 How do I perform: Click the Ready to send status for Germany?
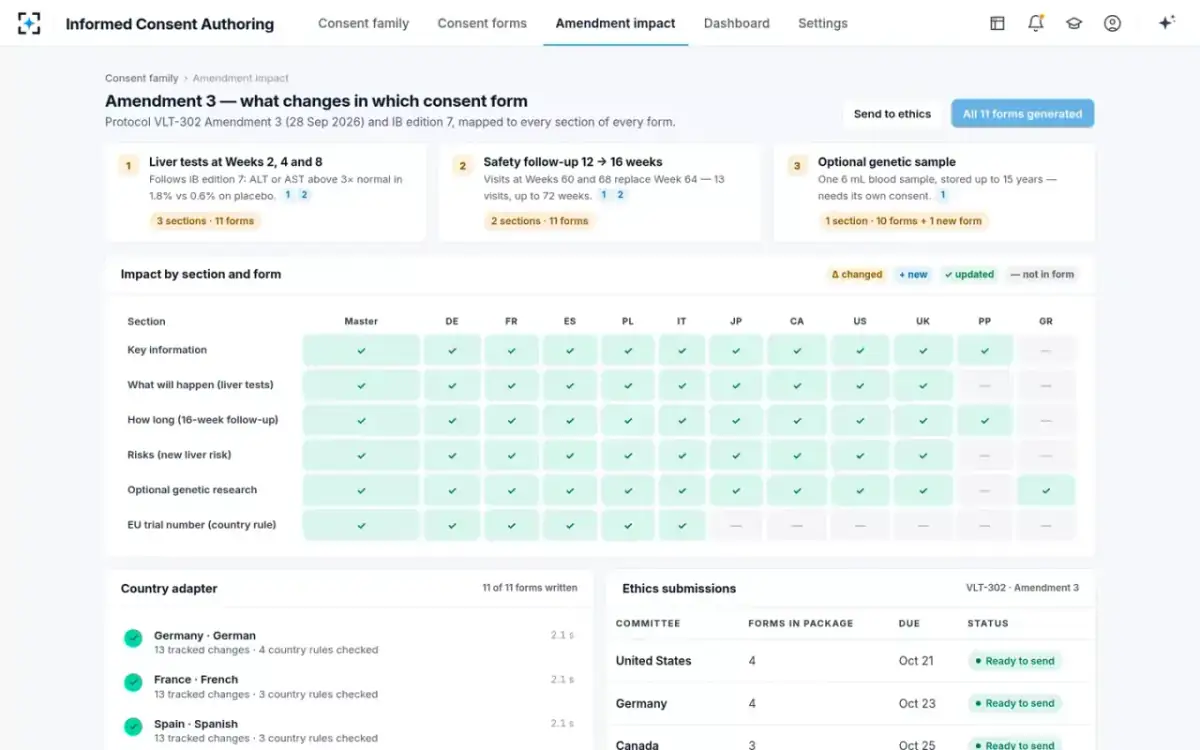[1014, 704]
